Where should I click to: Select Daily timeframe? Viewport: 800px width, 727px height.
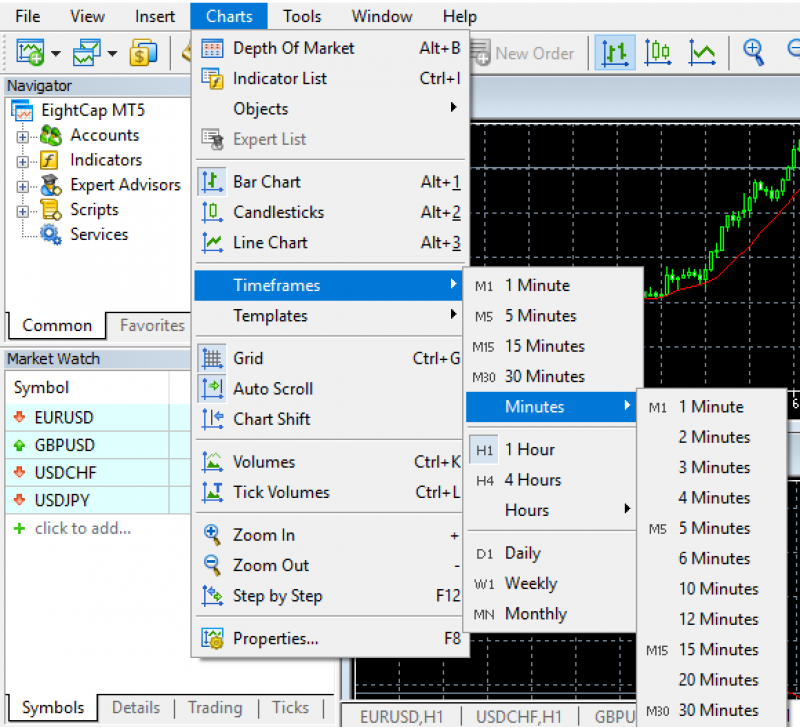pyautogui.click(x=551, y=553)
